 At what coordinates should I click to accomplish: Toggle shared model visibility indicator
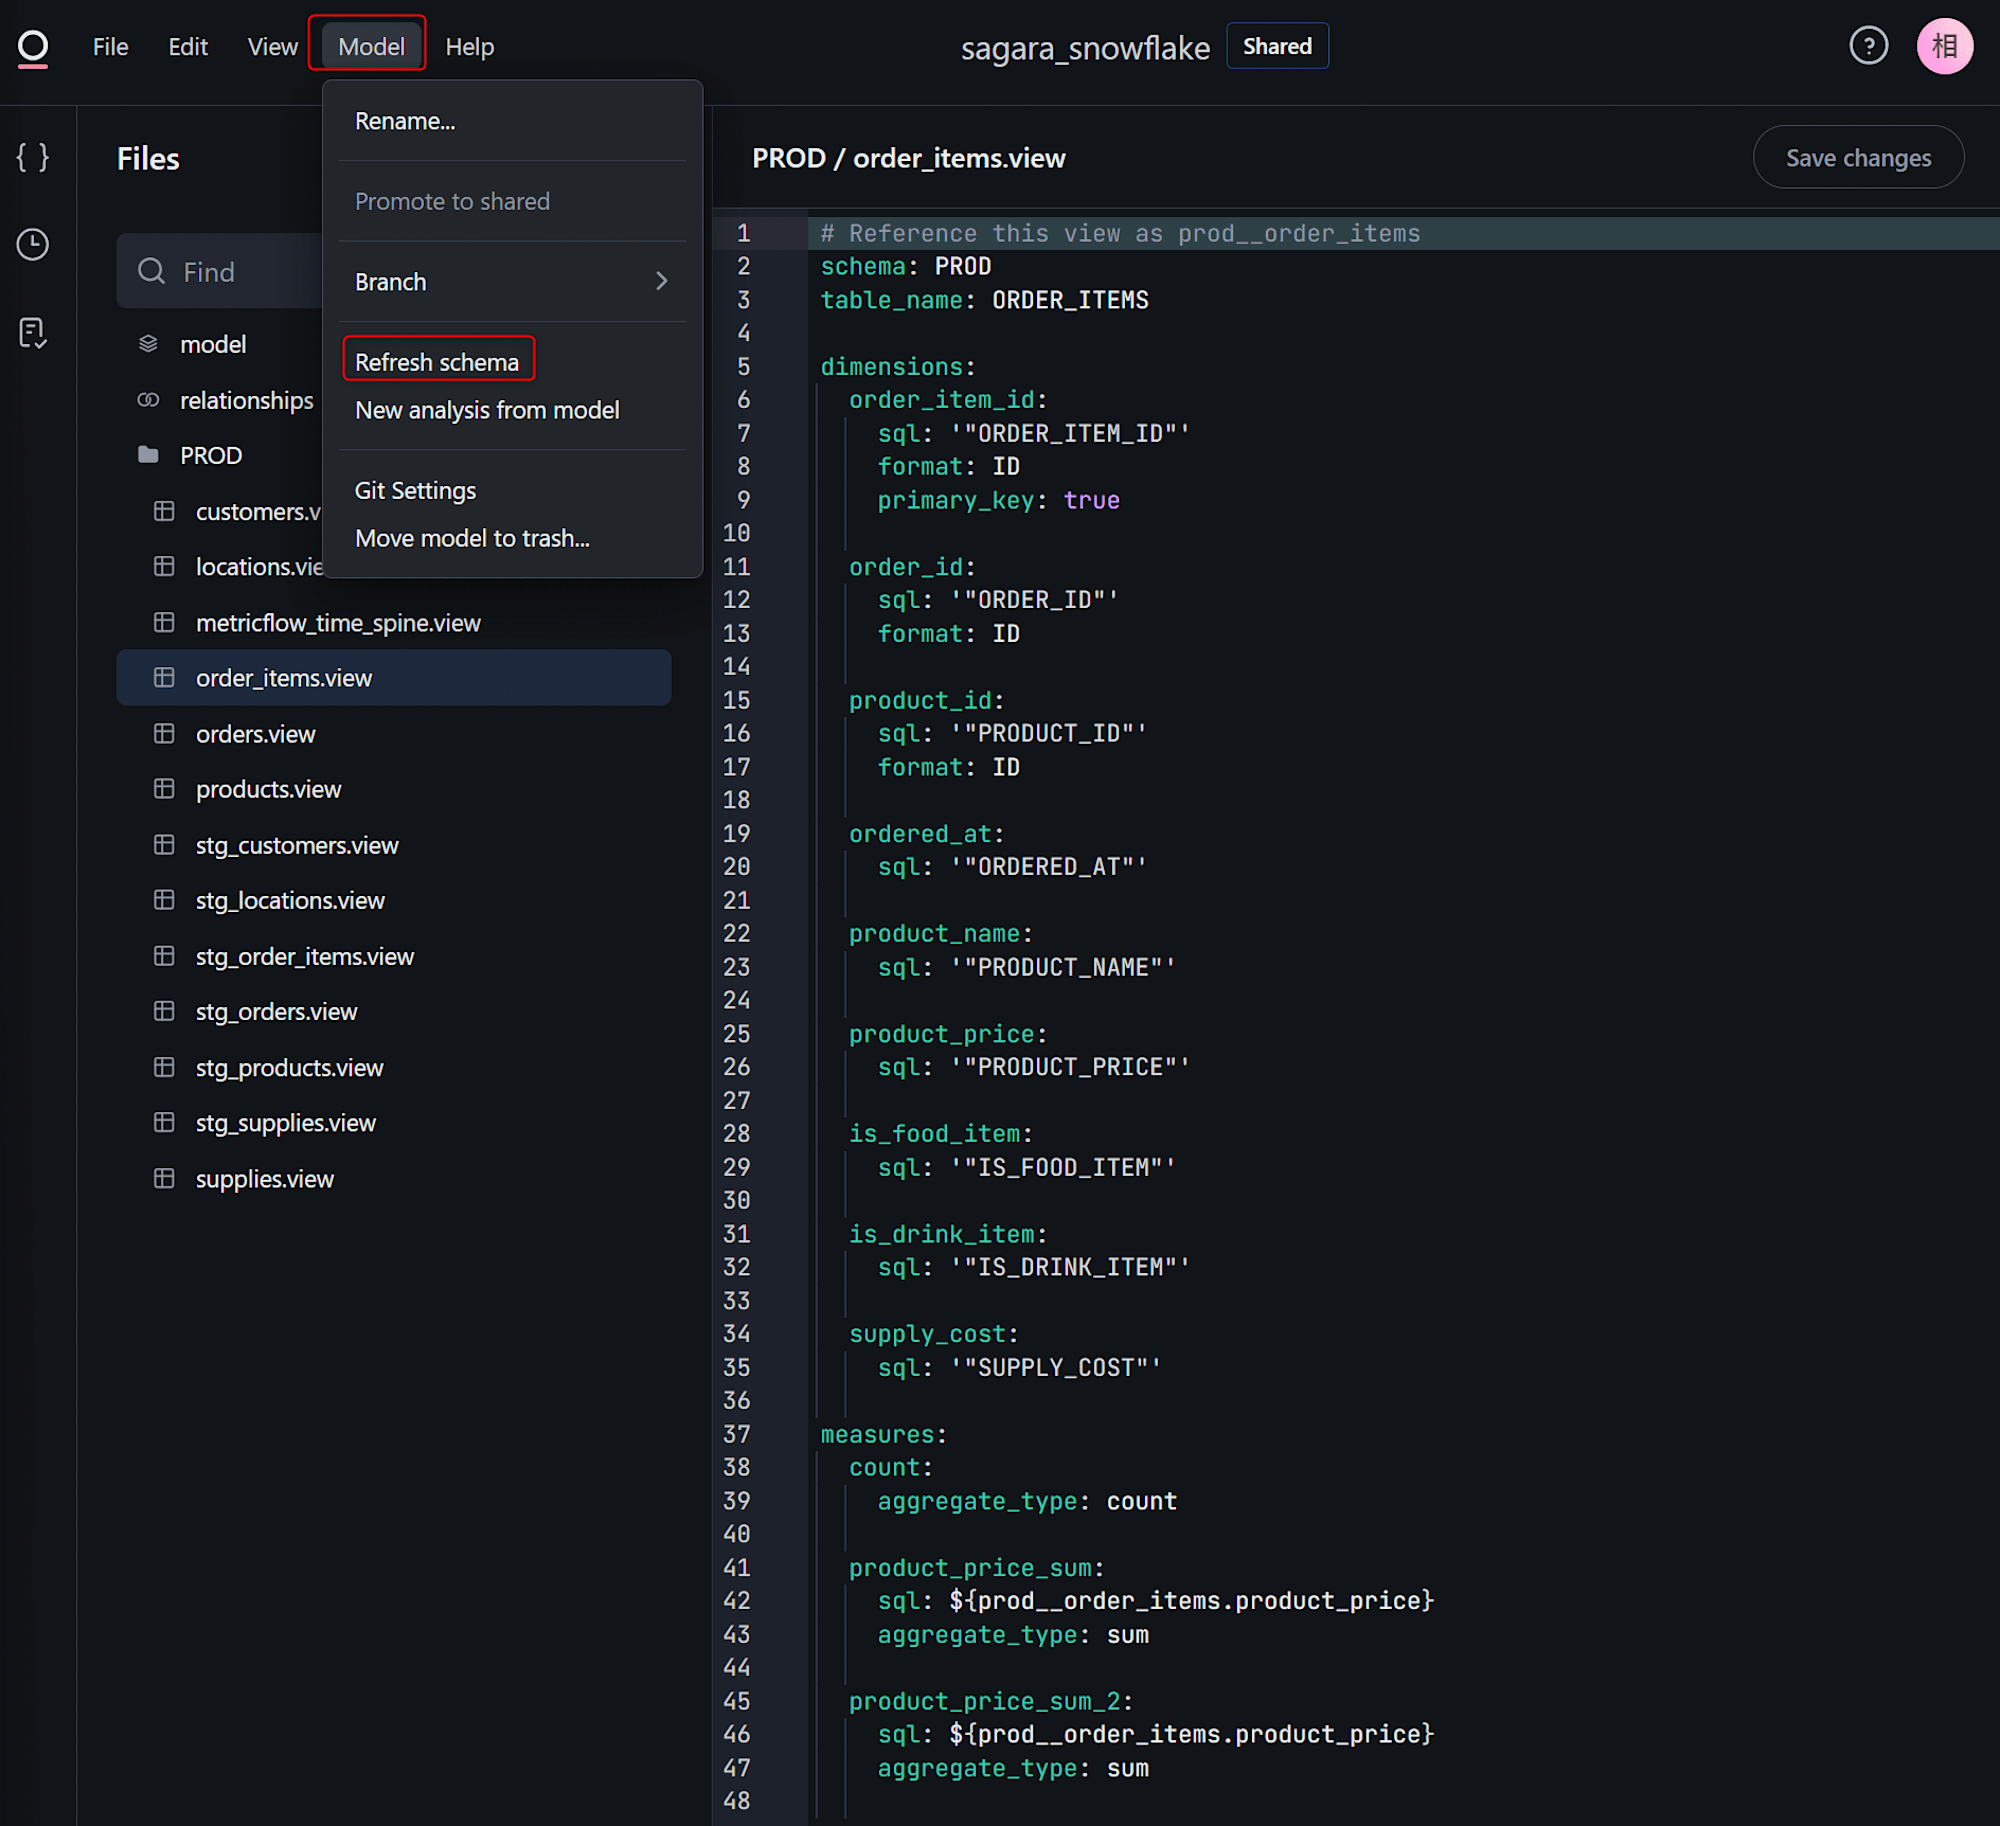point(1277,47)
